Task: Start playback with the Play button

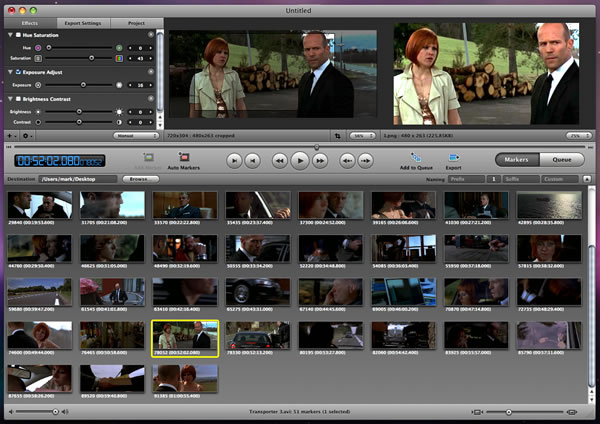Action: [x=300, y=161]
